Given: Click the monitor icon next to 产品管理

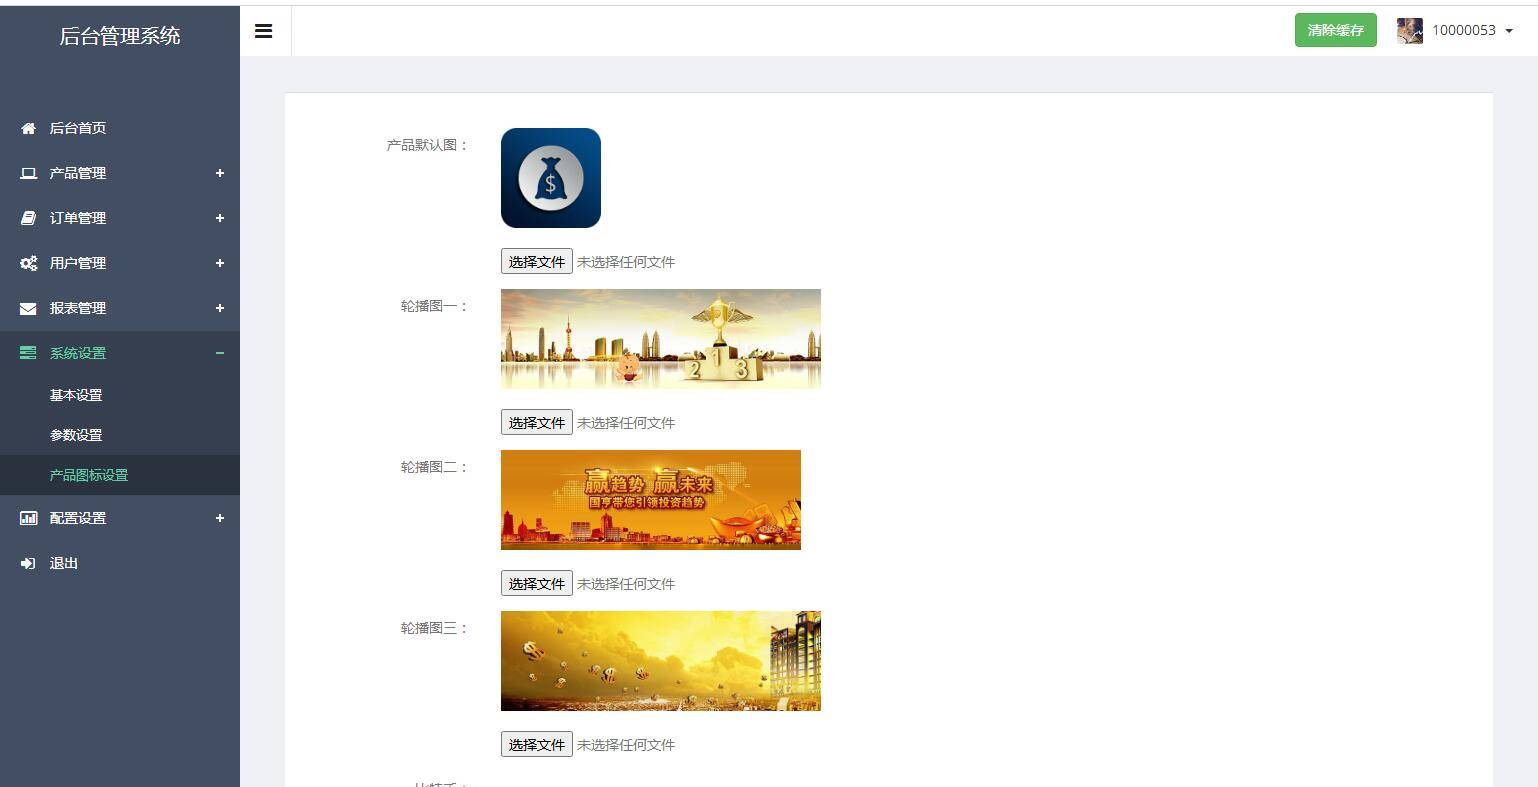Looking at the screenshot, I should 27,172.
